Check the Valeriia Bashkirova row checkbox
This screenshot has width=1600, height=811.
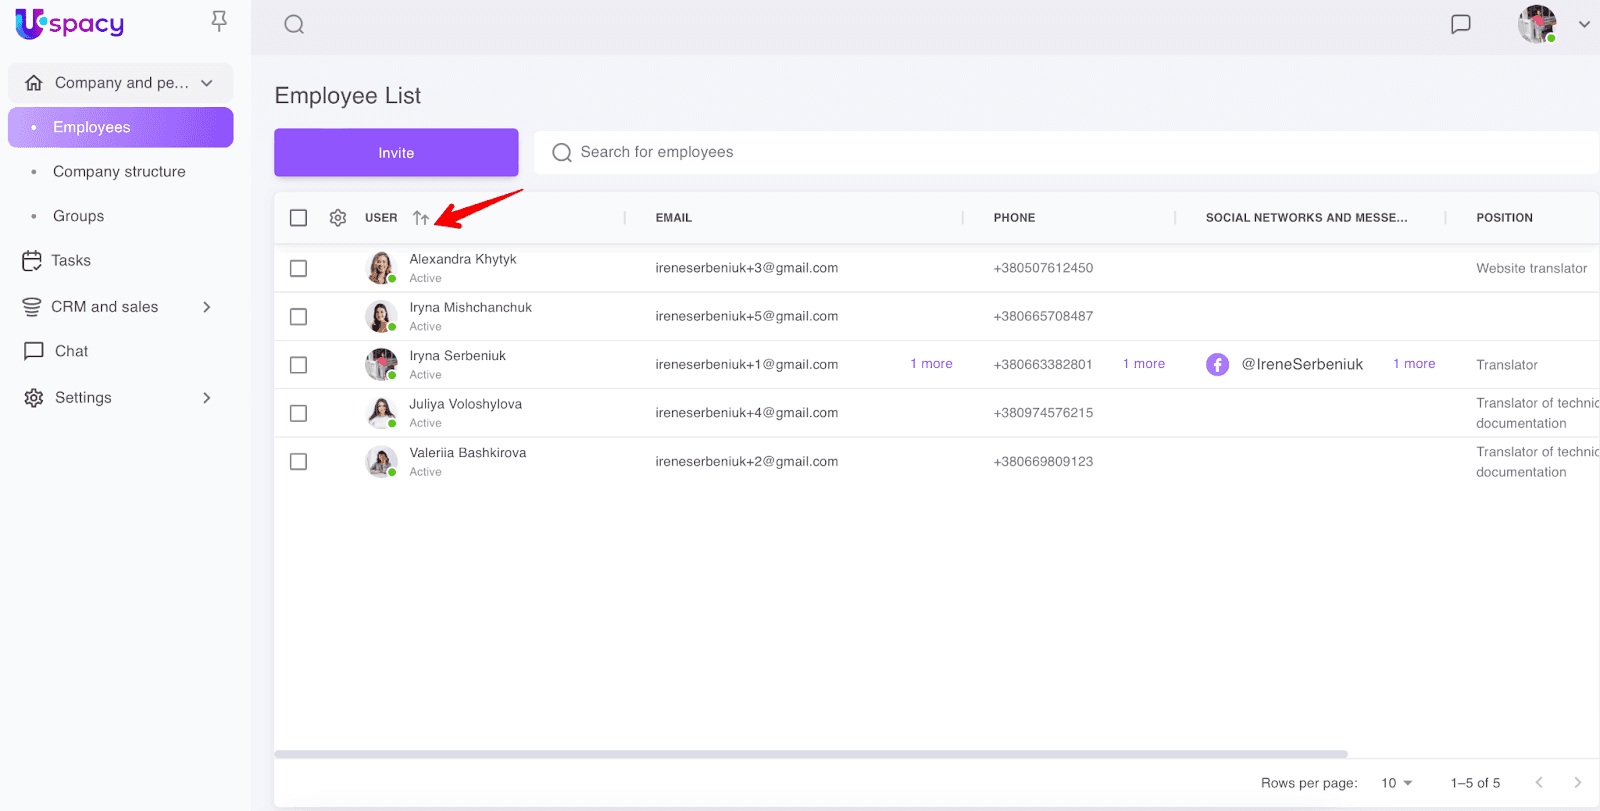pyautogui.click(x=298, y=462)
